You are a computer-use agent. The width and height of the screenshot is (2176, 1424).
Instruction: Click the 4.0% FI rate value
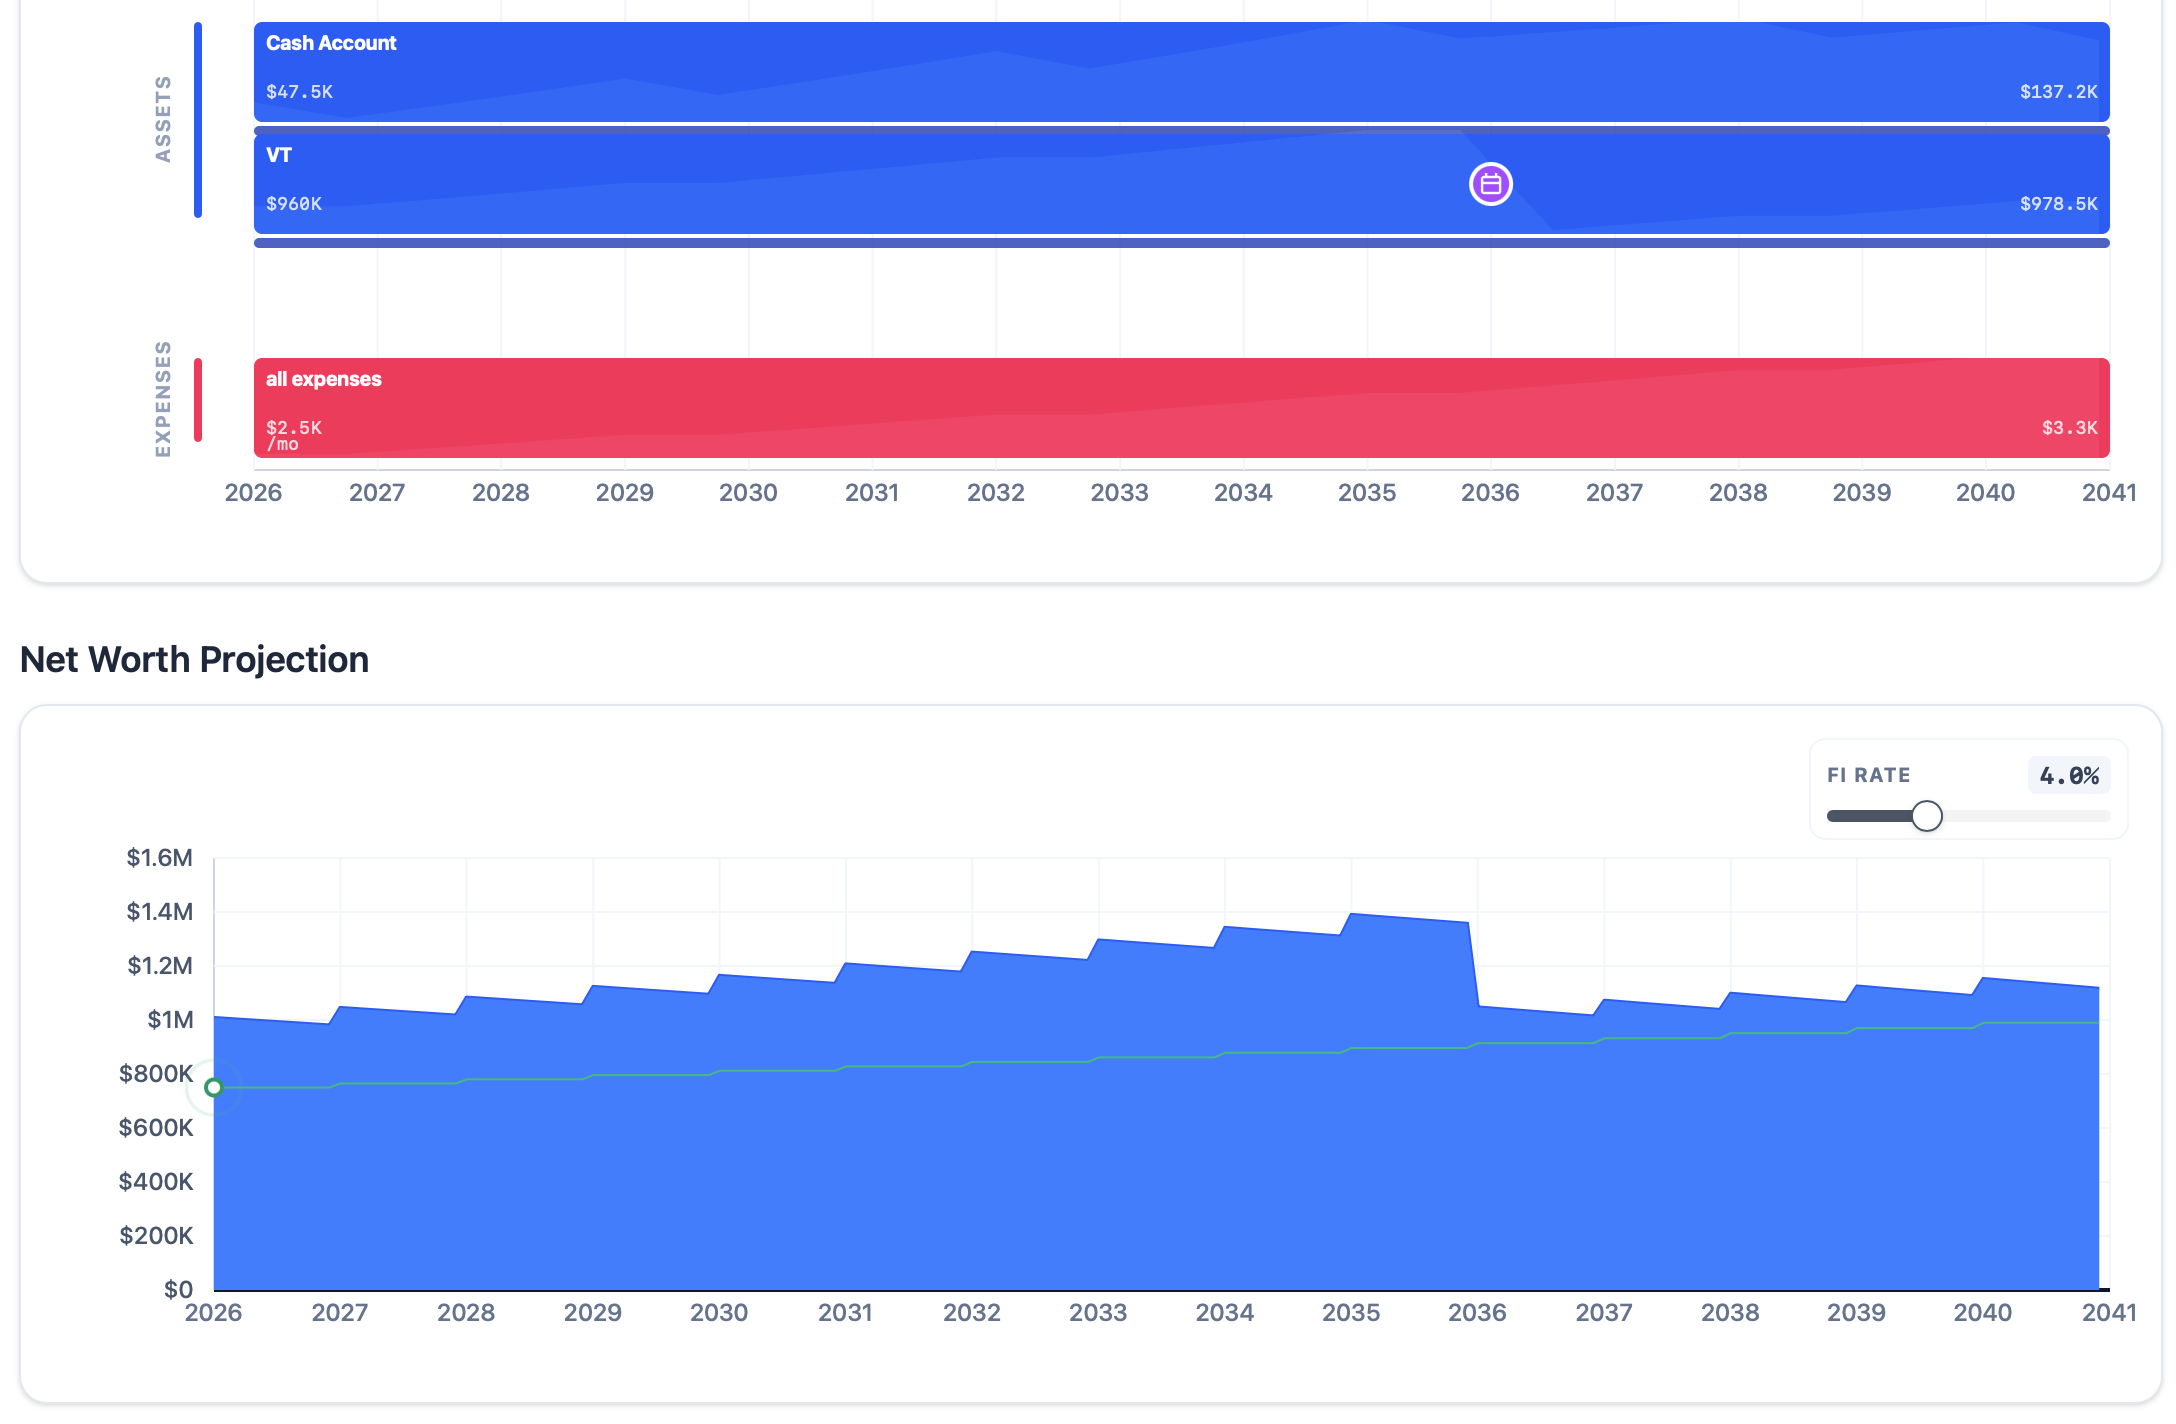2069,776
